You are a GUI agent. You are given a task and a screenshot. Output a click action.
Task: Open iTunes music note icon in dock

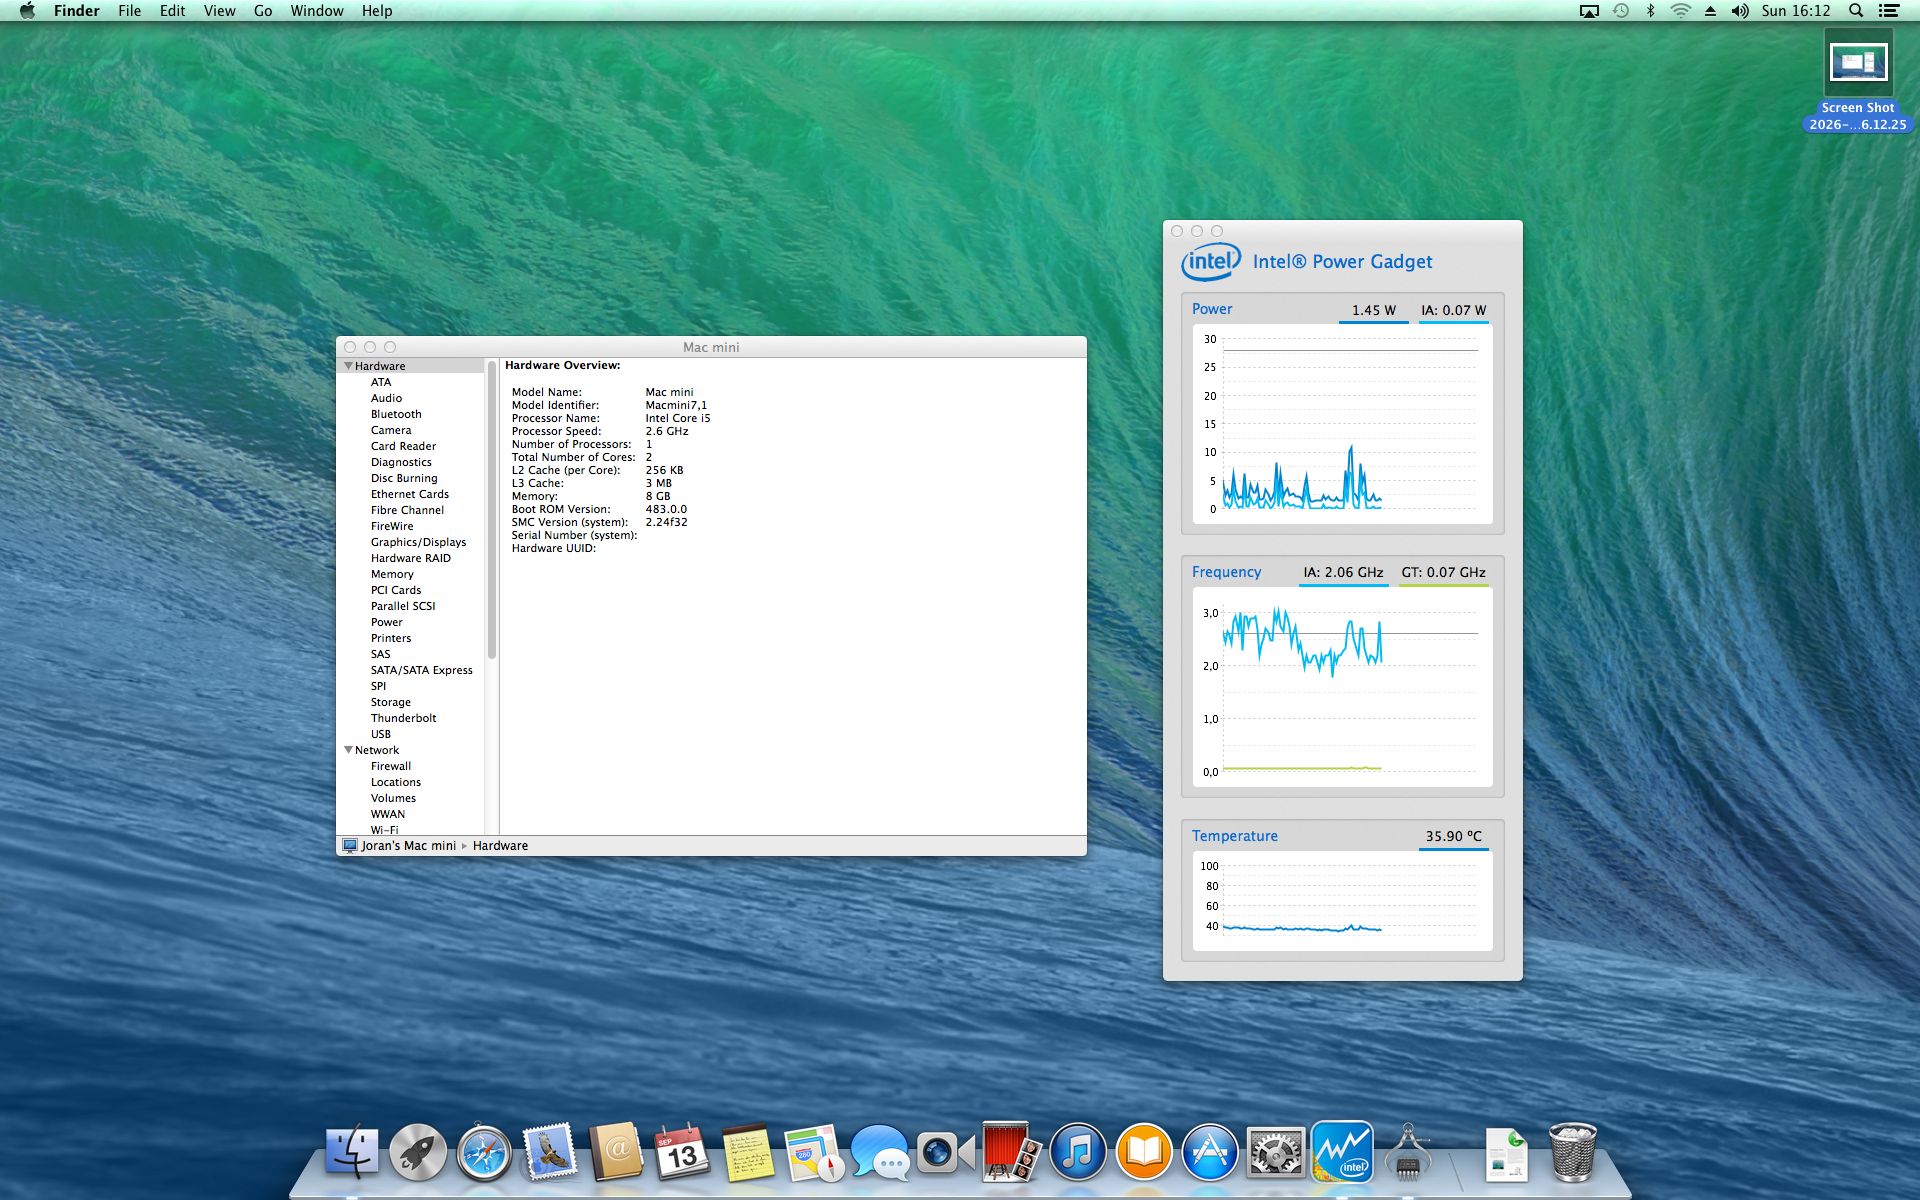pyautogui.click(x=1077, y=1152)
